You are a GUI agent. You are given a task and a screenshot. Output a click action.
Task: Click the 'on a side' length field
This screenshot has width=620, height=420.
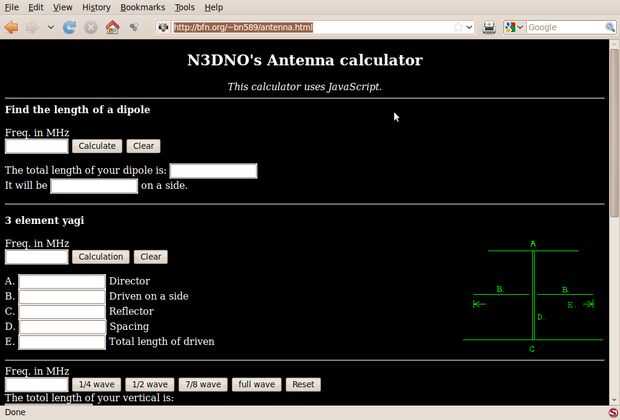coord(94,186)
